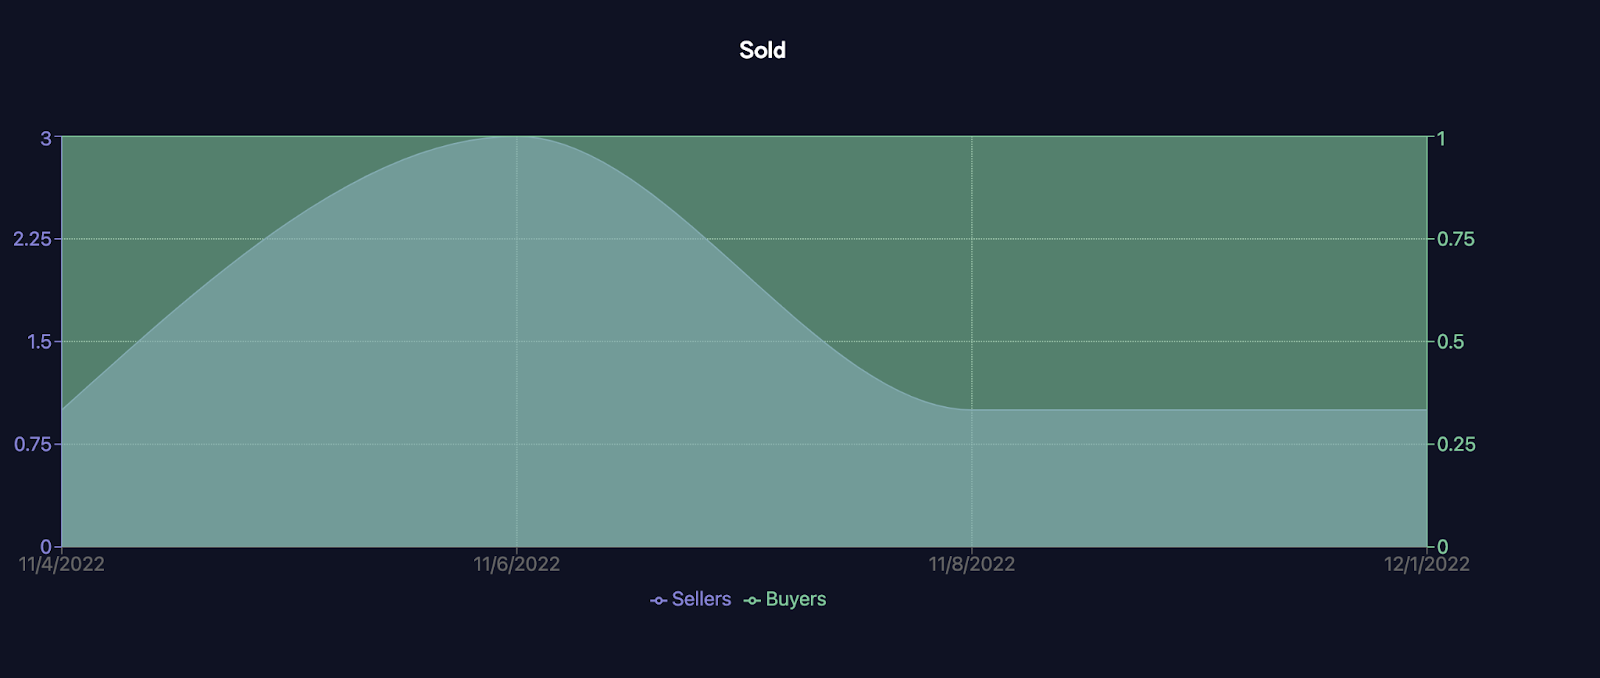This screenshot has width=1600, height=678.
Task: Click the green 0 tick on right axis
Action: click(1442, 547)
